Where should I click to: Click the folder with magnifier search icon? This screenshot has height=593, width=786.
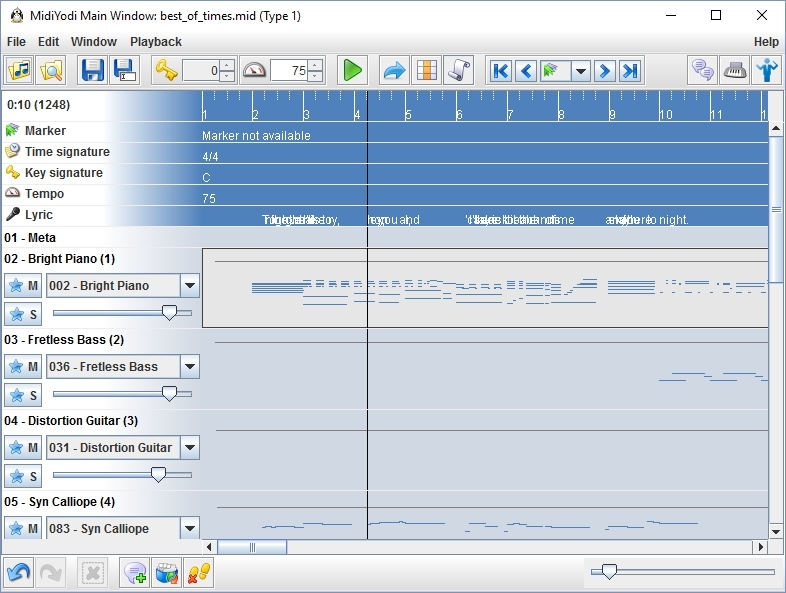(51, 70)
